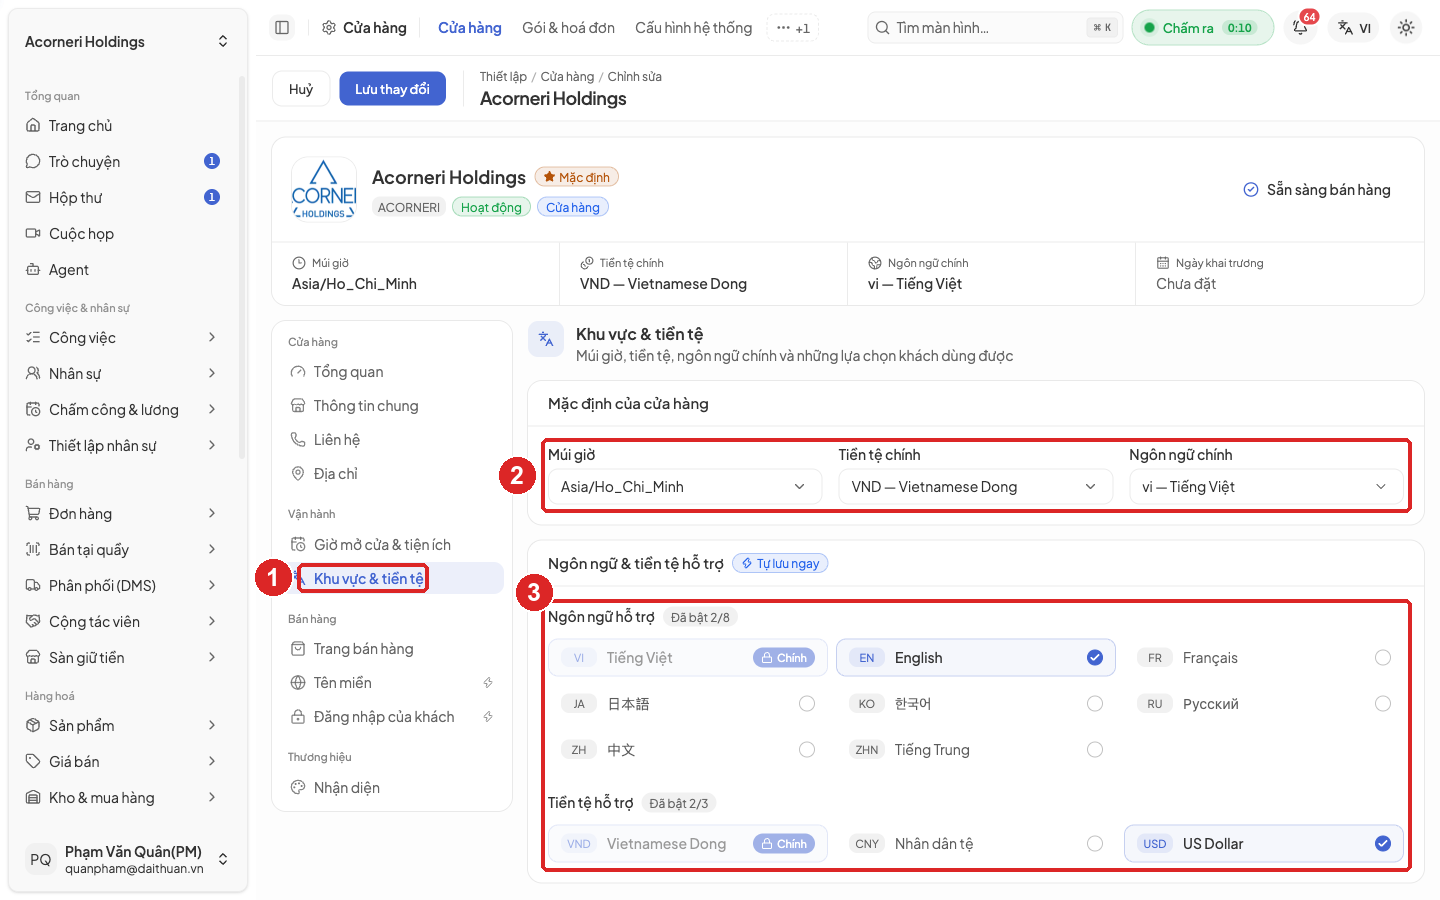Expand the Sản phẩm sidebar section
This screenshot has width=1440, height=900.
click(x=122, y=726)
